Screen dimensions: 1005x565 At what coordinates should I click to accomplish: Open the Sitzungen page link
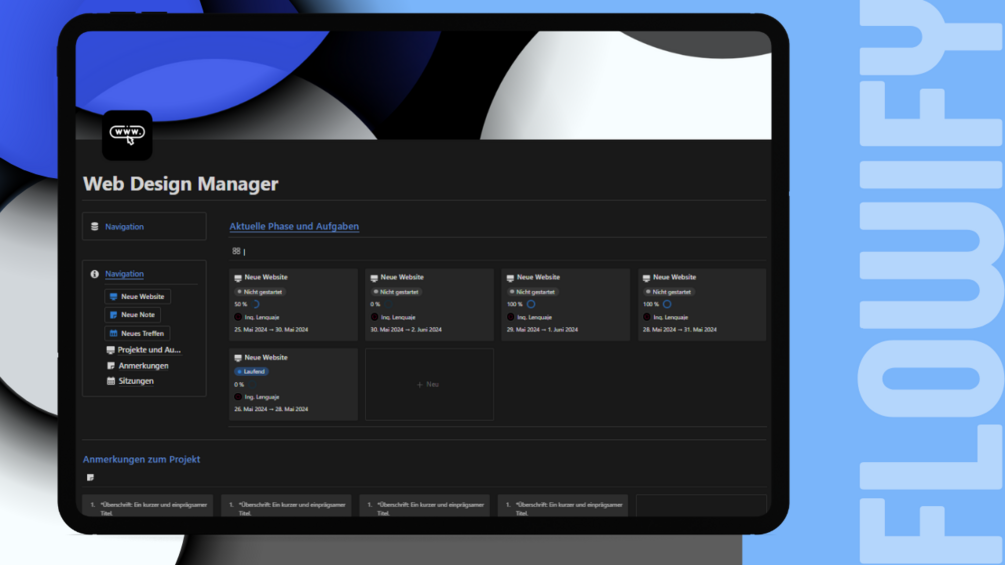[136, 381]
